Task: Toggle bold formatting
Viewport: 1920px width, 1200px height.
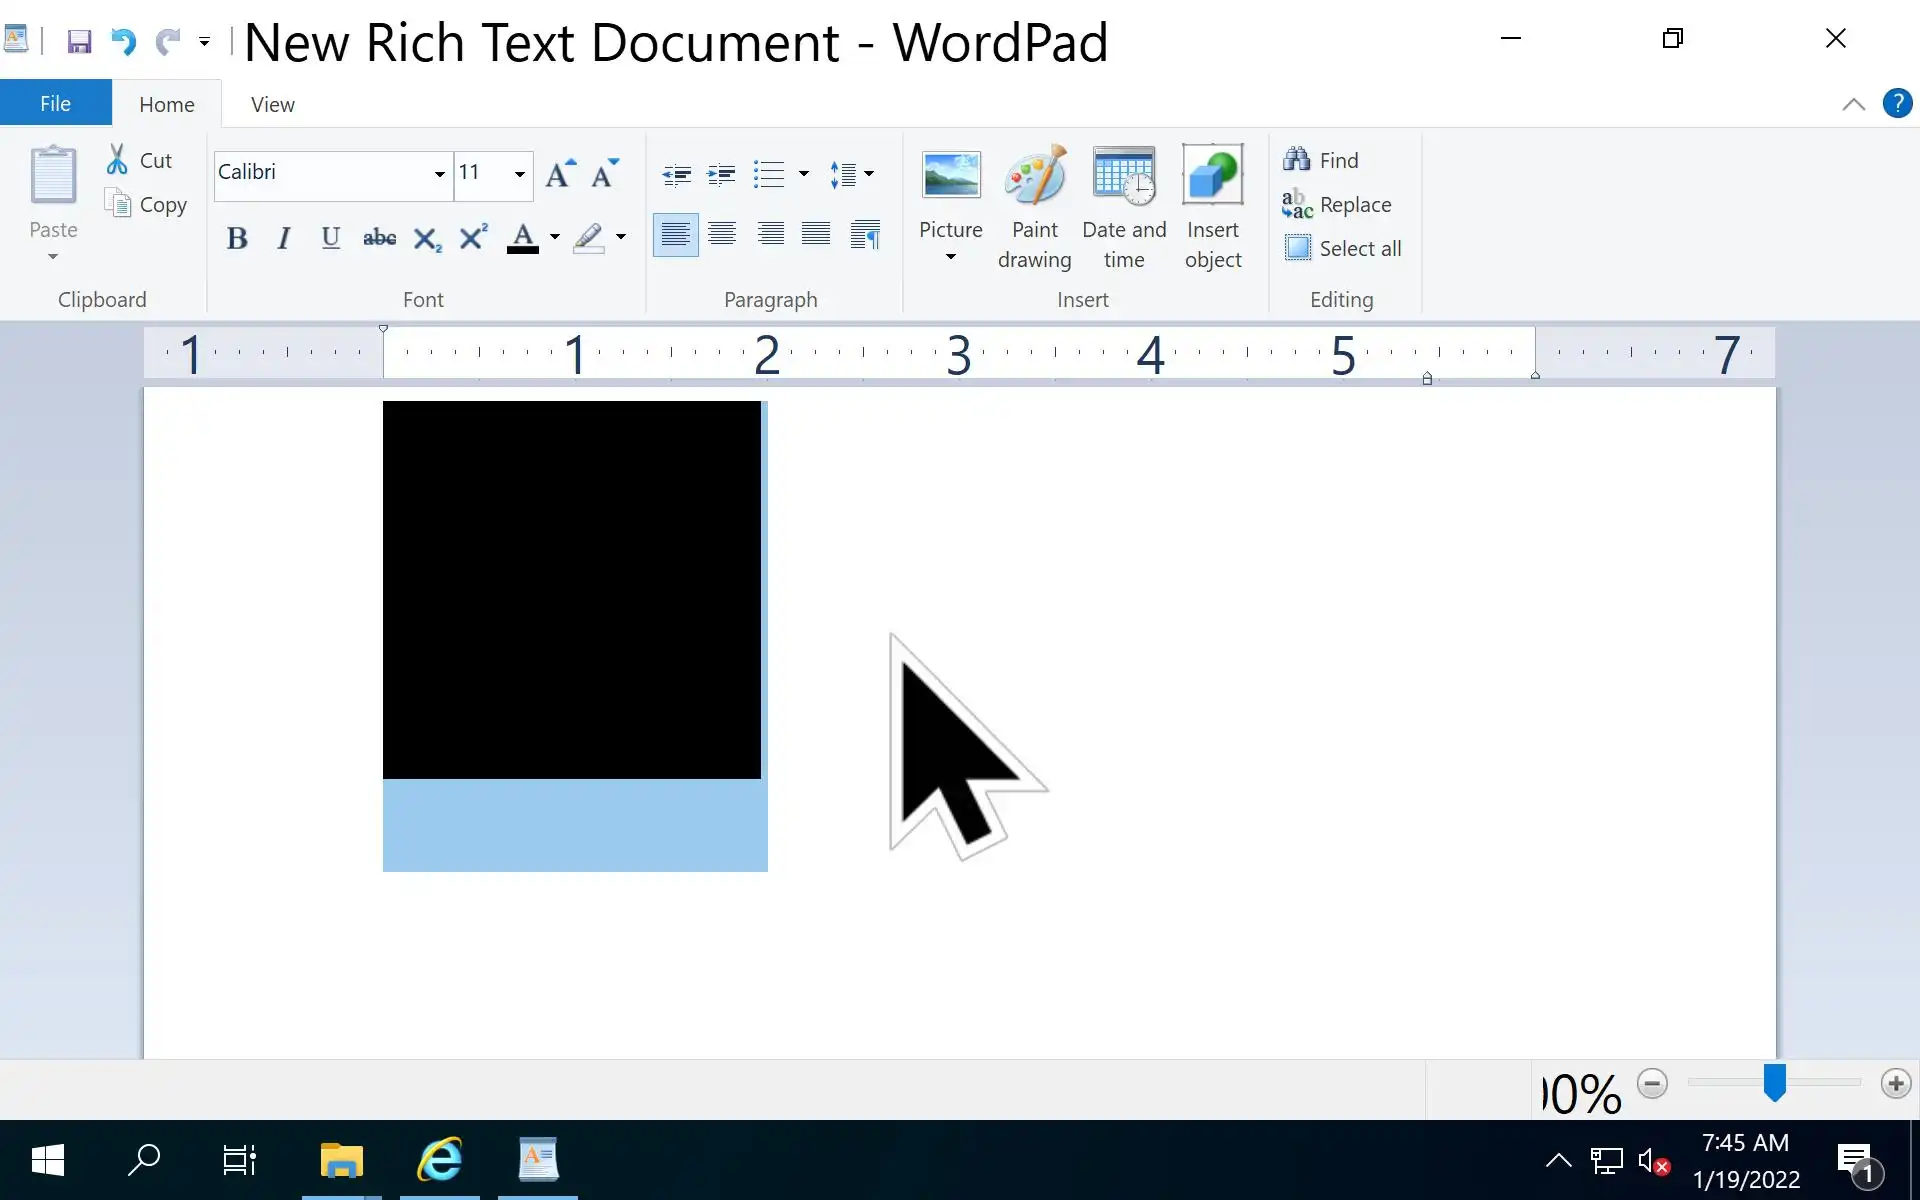Action: coord(237,238)
